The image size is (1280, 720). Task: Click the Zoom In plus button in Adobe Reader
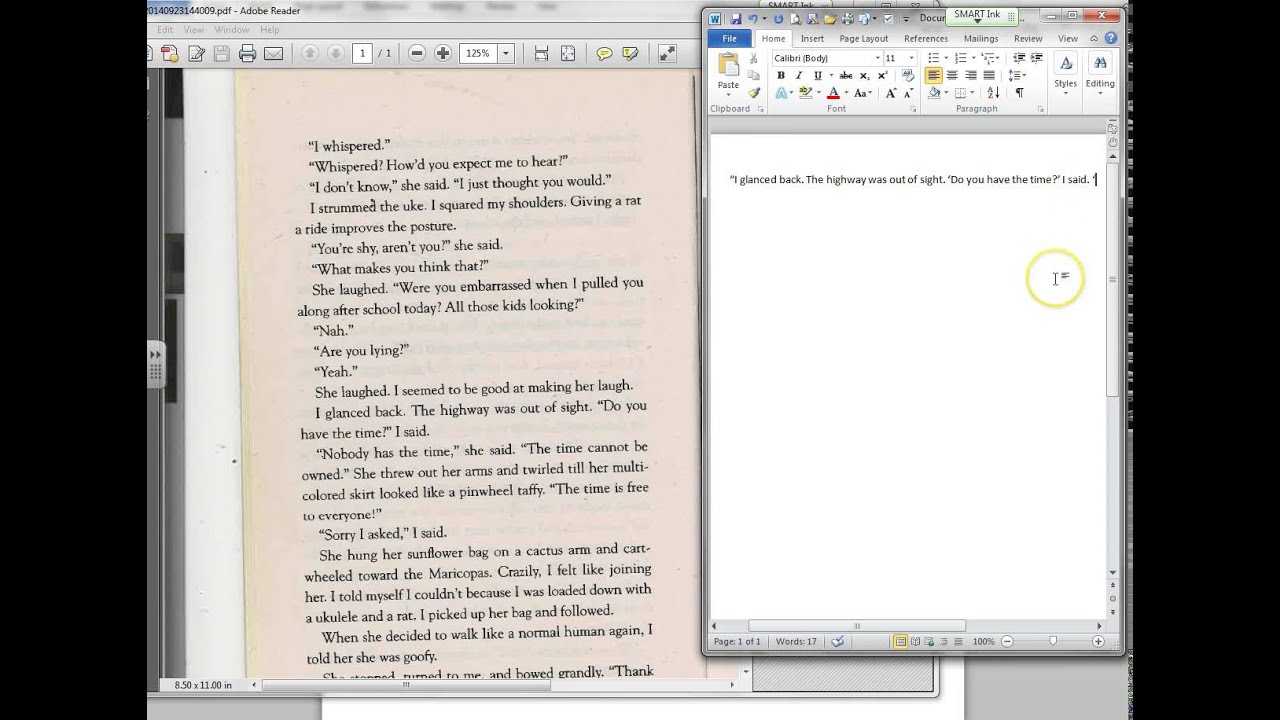point(443,53)
